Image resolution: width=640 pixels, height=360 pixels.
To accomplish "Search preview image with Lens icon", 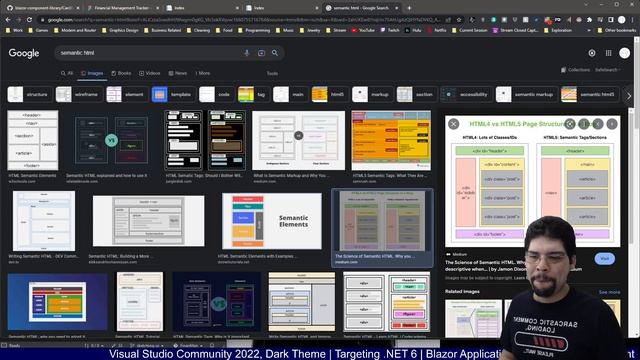I will [x=570, y=124].
